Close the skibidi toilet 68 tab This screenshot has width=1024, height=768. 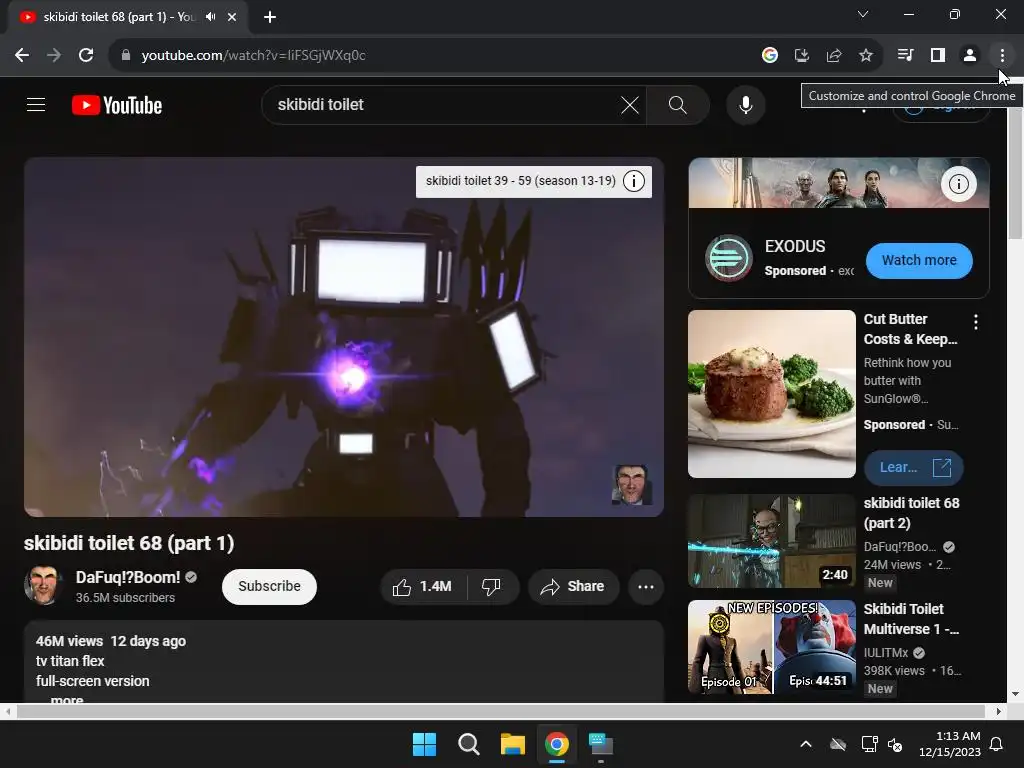coord(232,17)
